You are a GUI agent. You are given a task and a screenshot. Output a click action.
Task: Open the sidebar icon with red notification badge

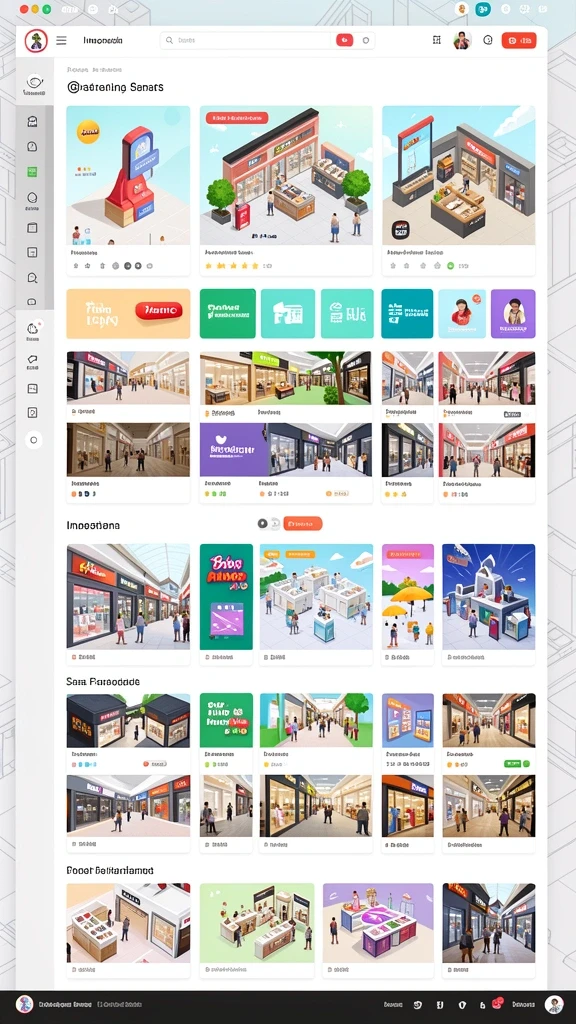pos(33,328)
